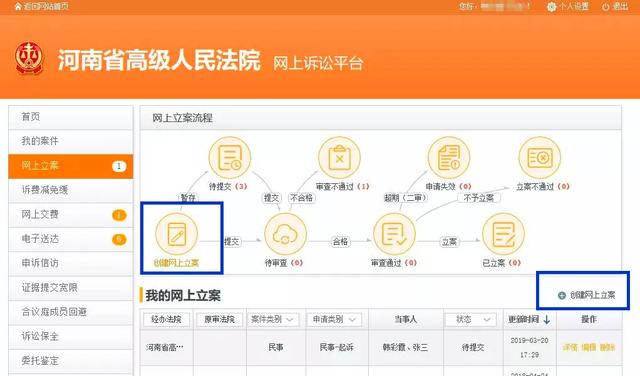Click the 申请失效 (0) label

click(449, 187)
